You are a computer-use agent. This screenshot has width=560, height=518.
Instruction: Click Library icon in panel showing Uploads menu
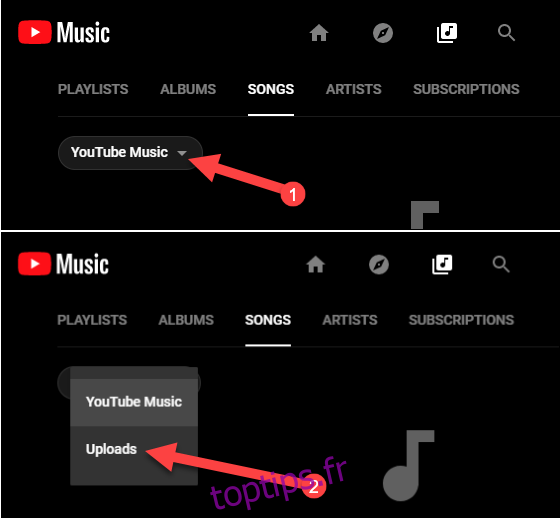[442, 265]
